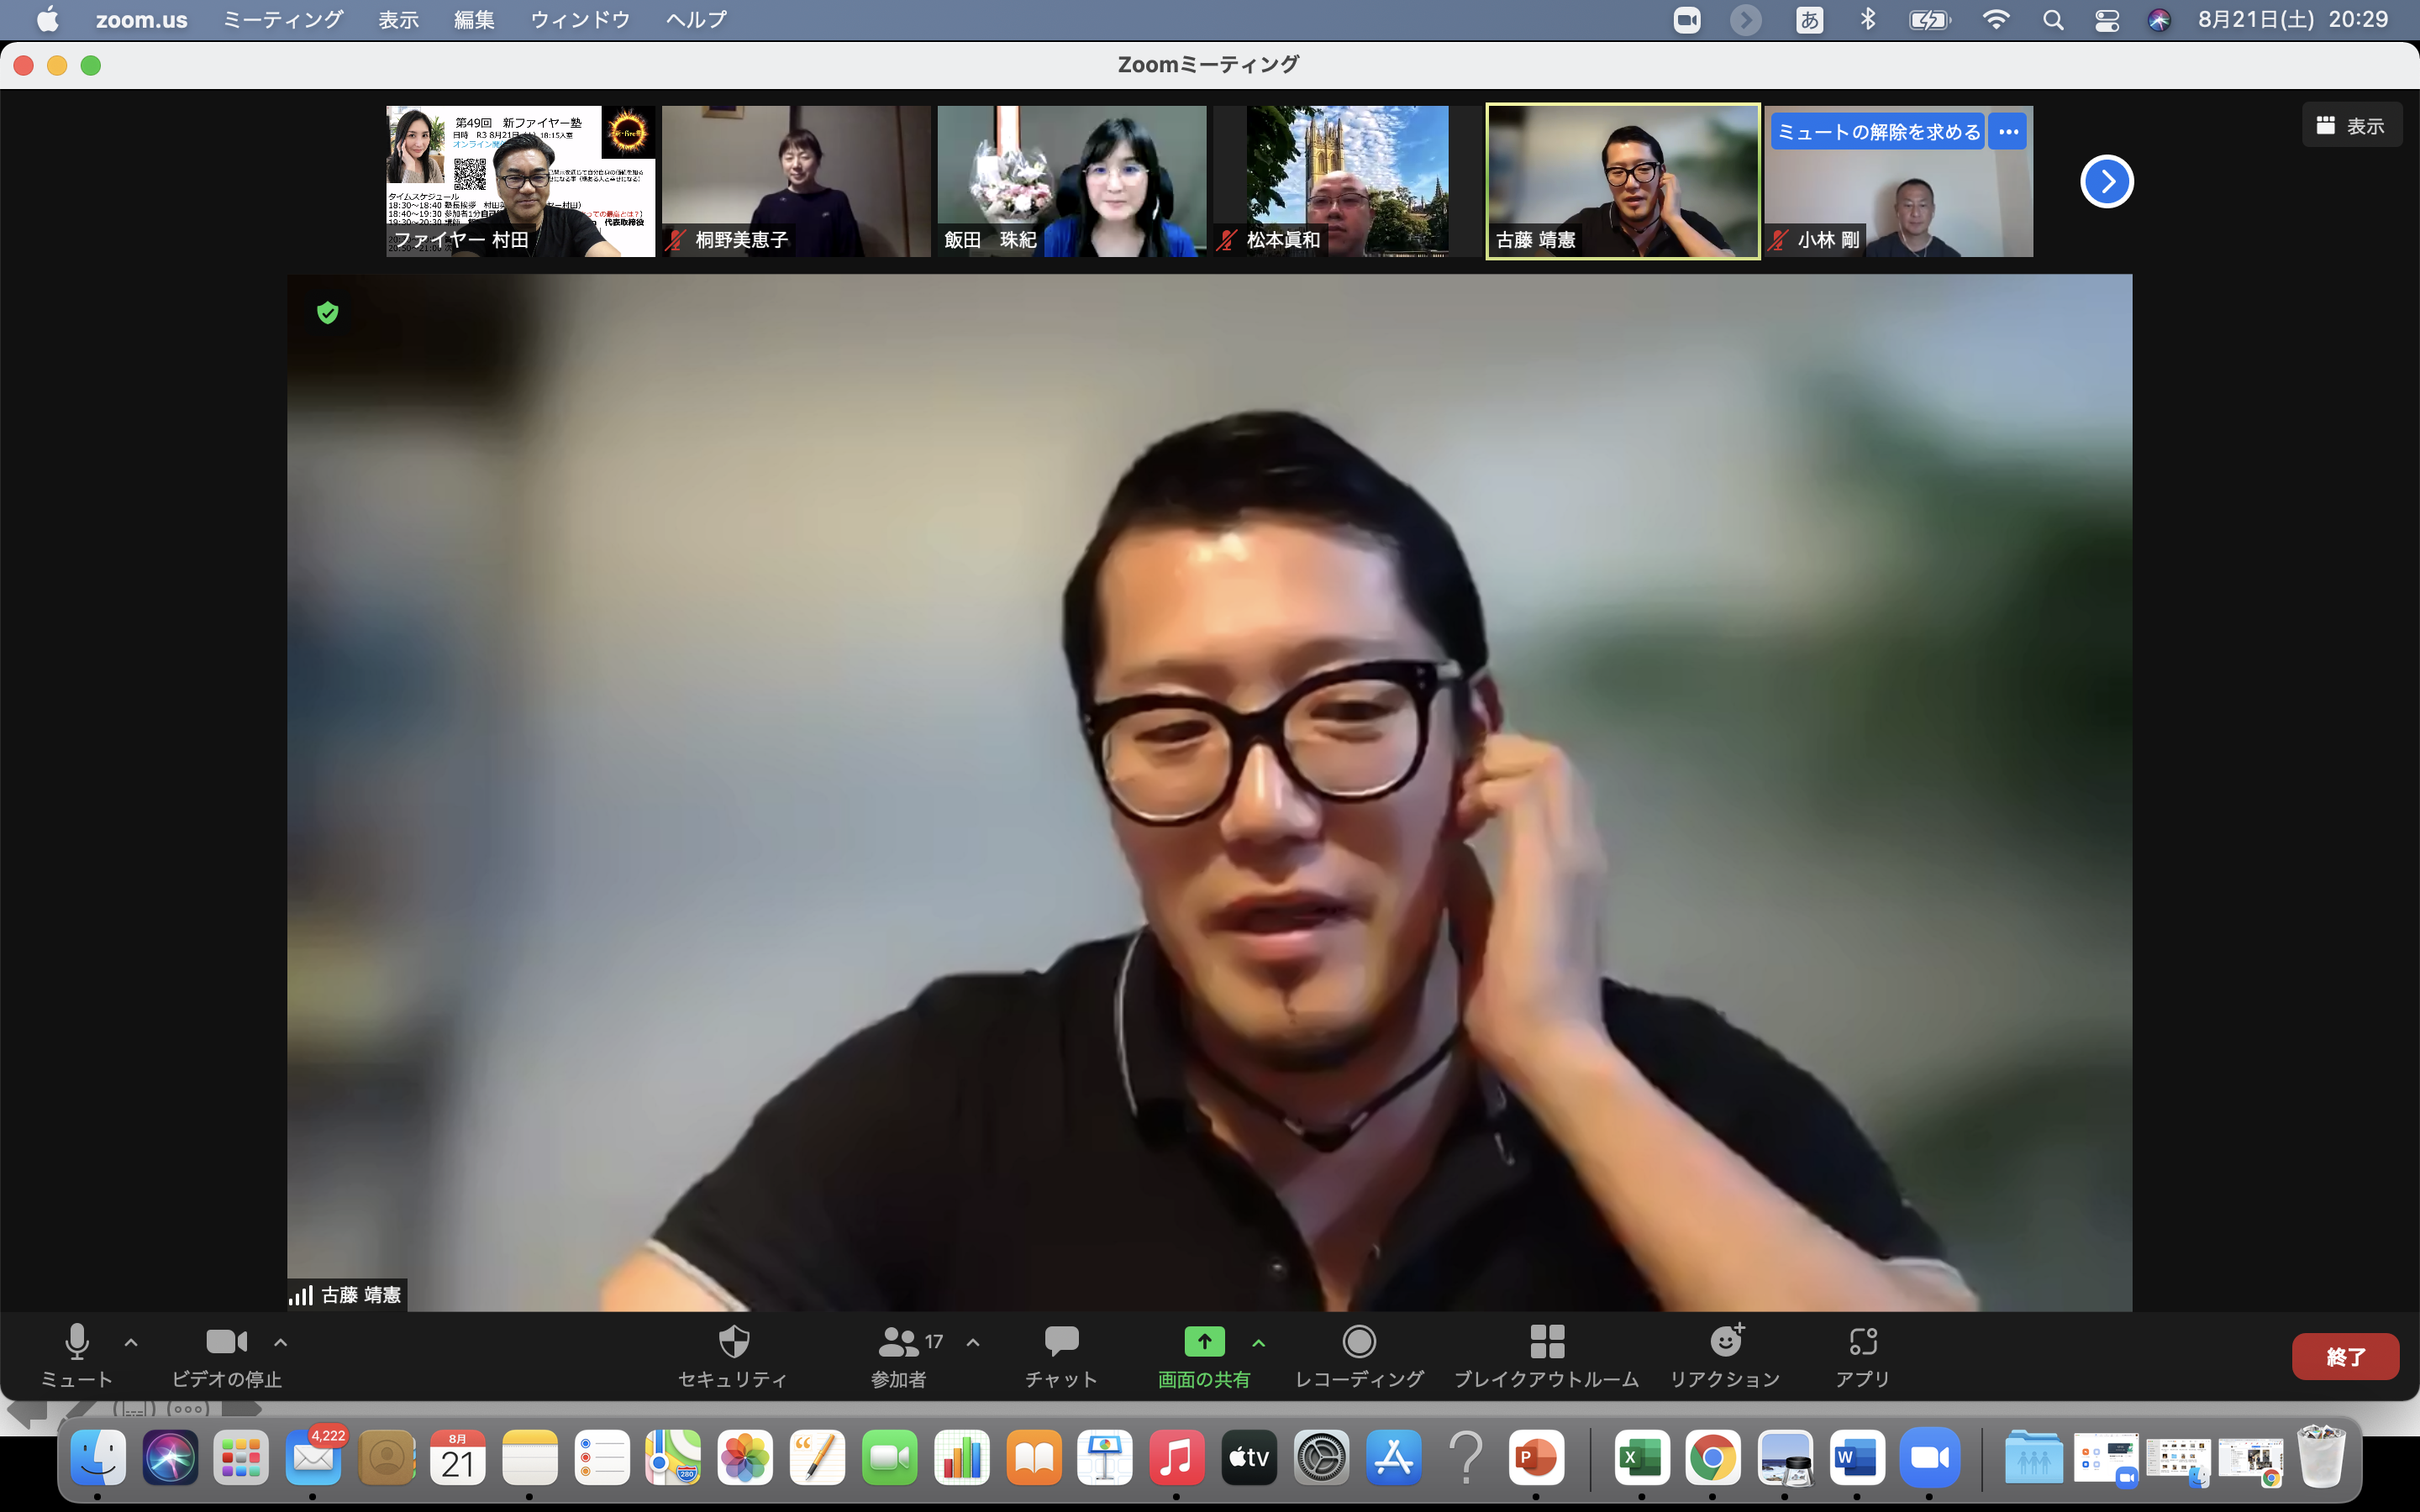Click the red 終了 end meeting button

[2344, 1356]
